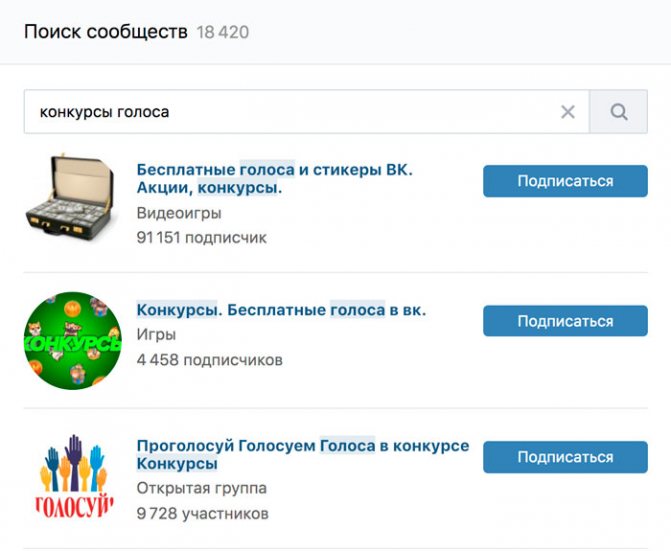Subscribe to the 91 151 followers community

click(565, 181)
